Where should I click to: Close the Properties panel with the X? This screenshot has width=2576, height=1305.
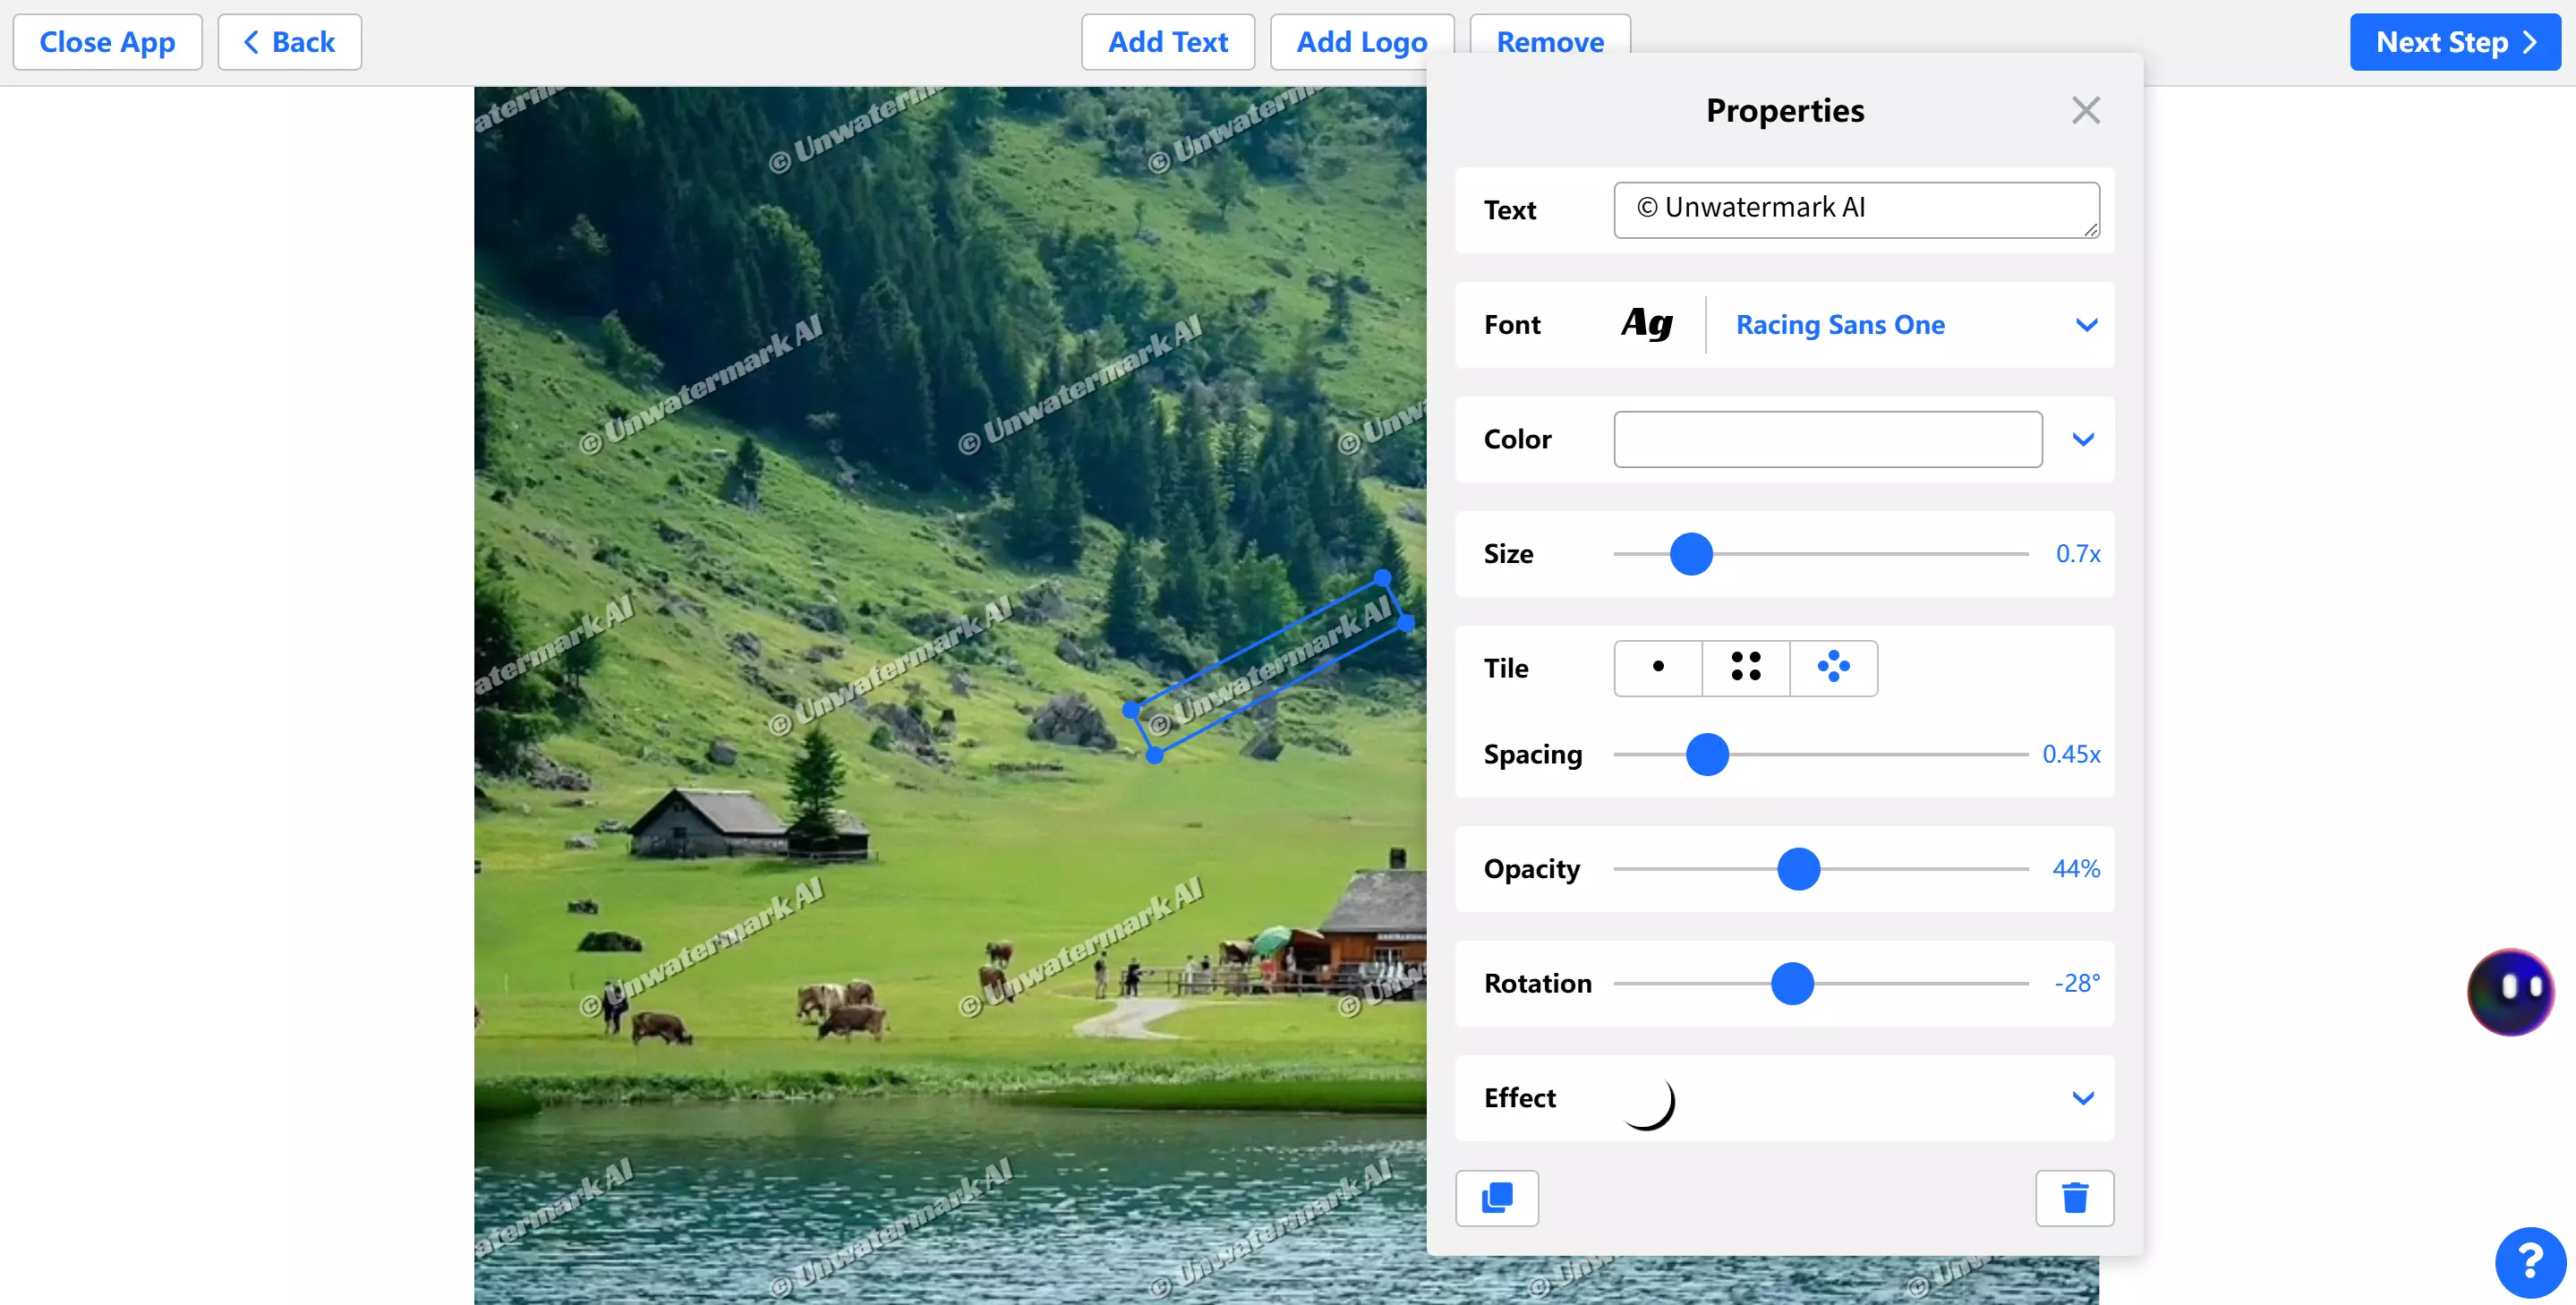tap(2085, 110)
